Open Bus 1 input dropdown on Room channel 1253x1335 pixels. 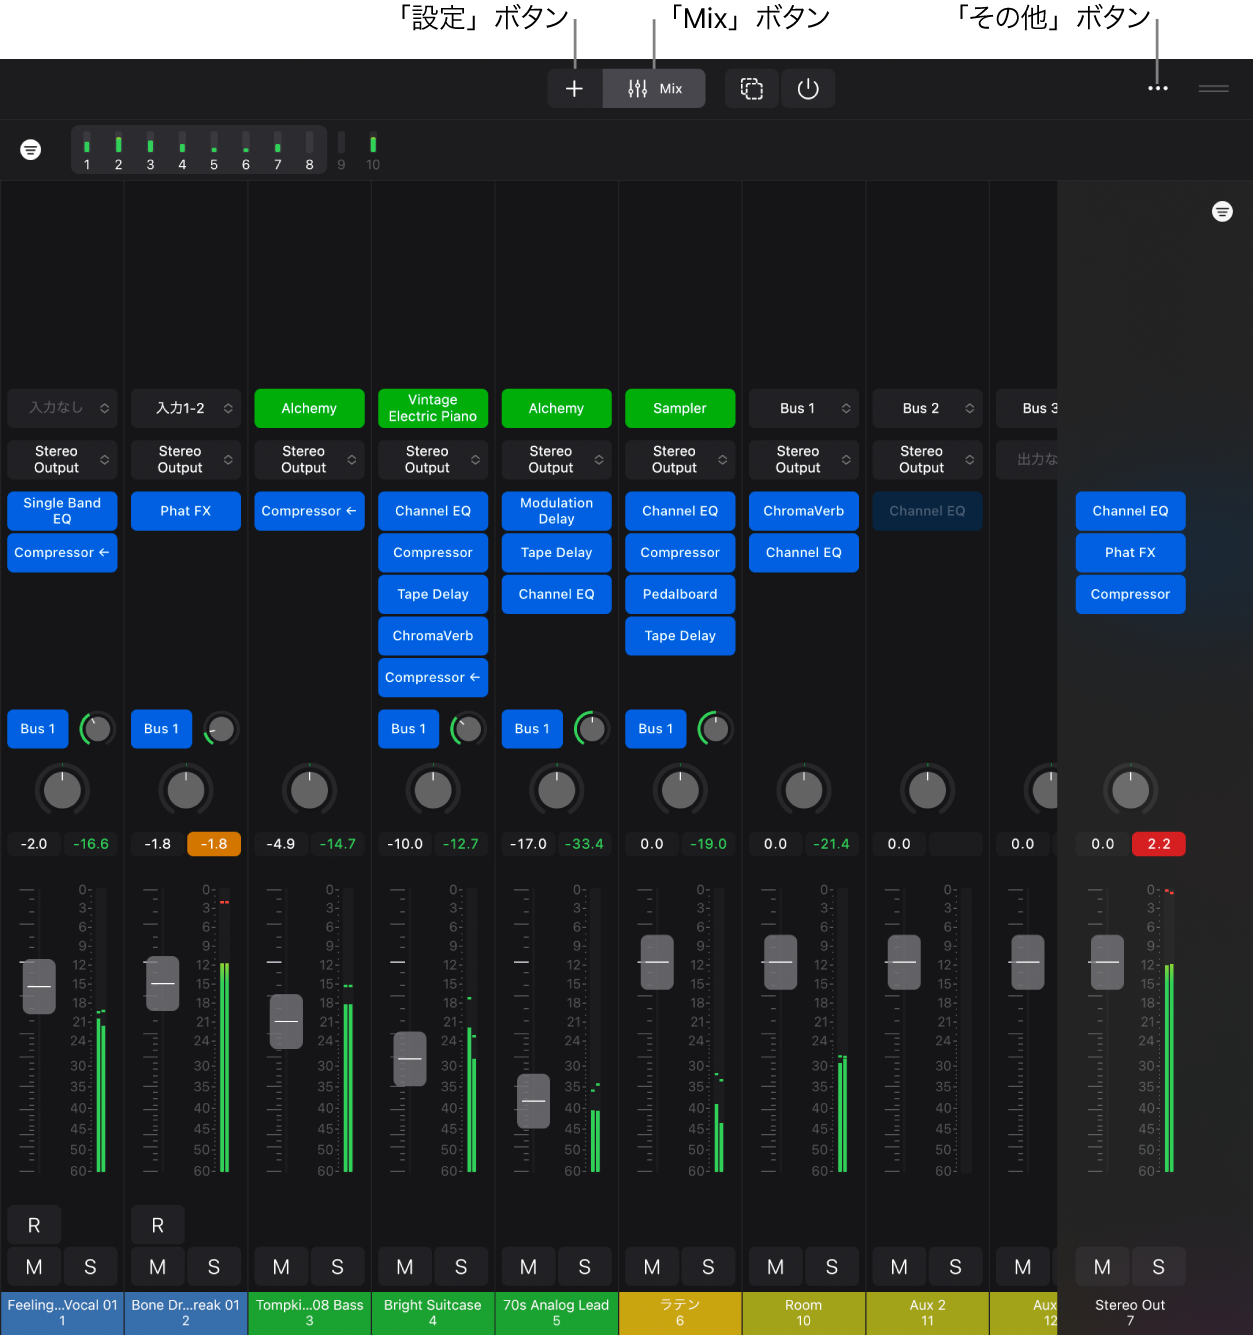click(x=804, y=408)
